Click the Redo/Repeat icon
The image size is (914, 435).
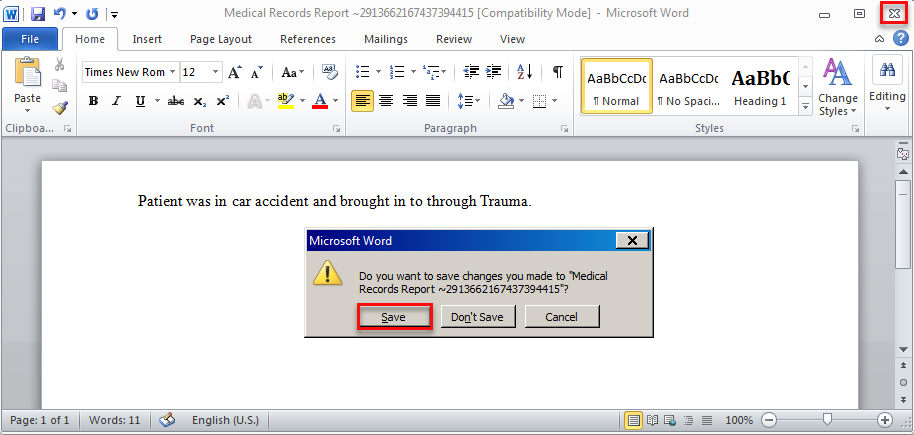[x=92, y=13]
